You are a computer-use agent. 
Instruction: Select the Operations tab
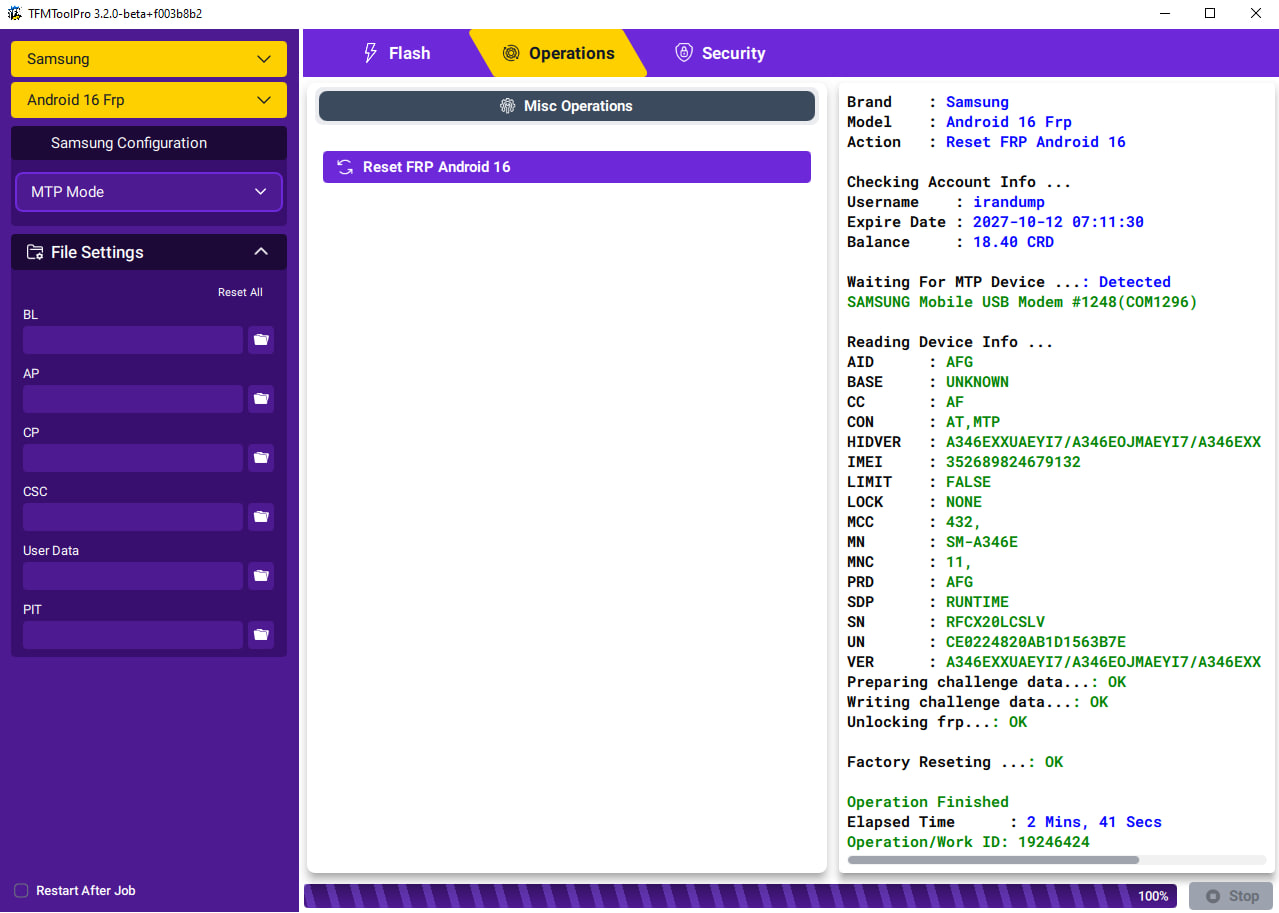558,54
